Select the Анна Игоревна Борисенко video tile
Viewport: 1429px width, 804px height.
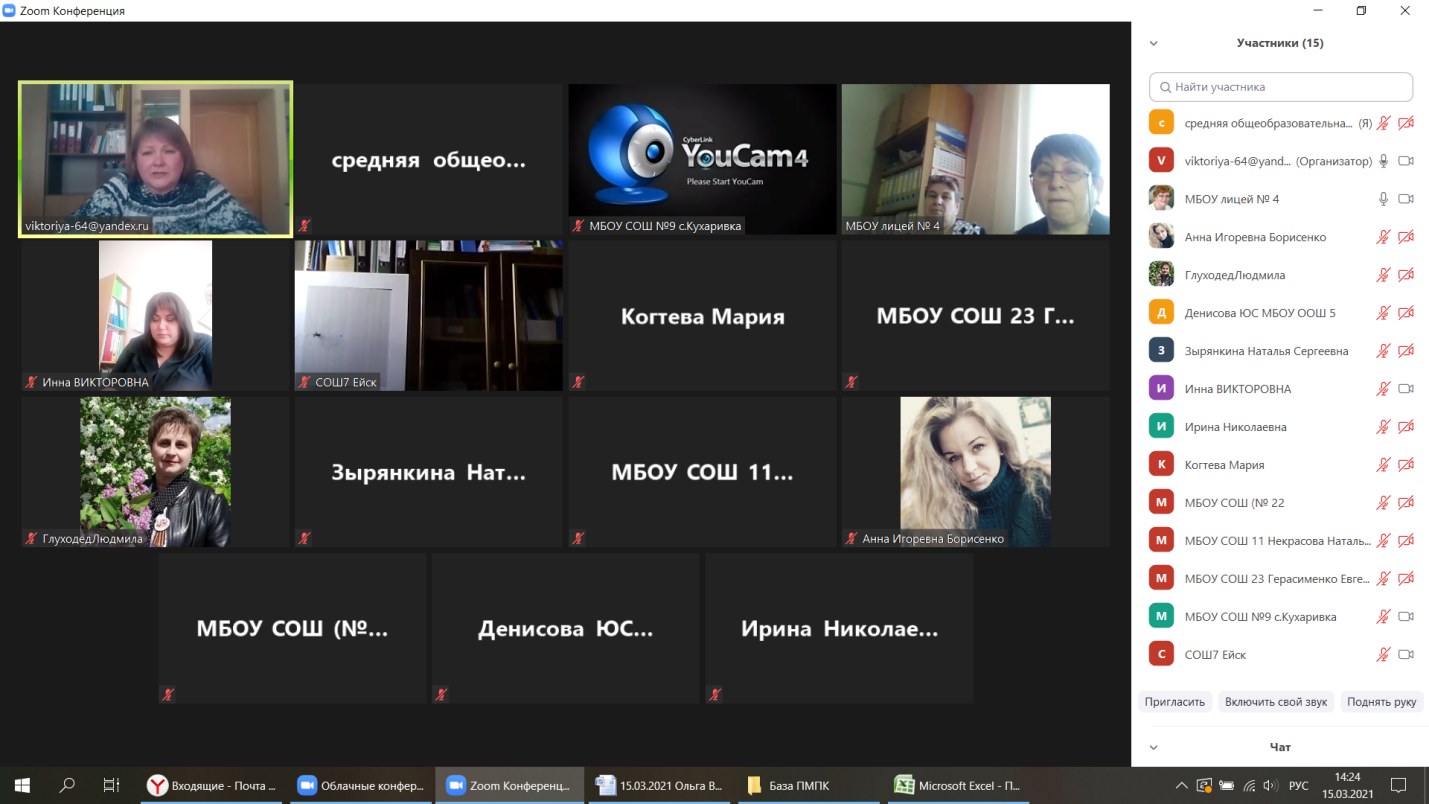coord(975,471)
